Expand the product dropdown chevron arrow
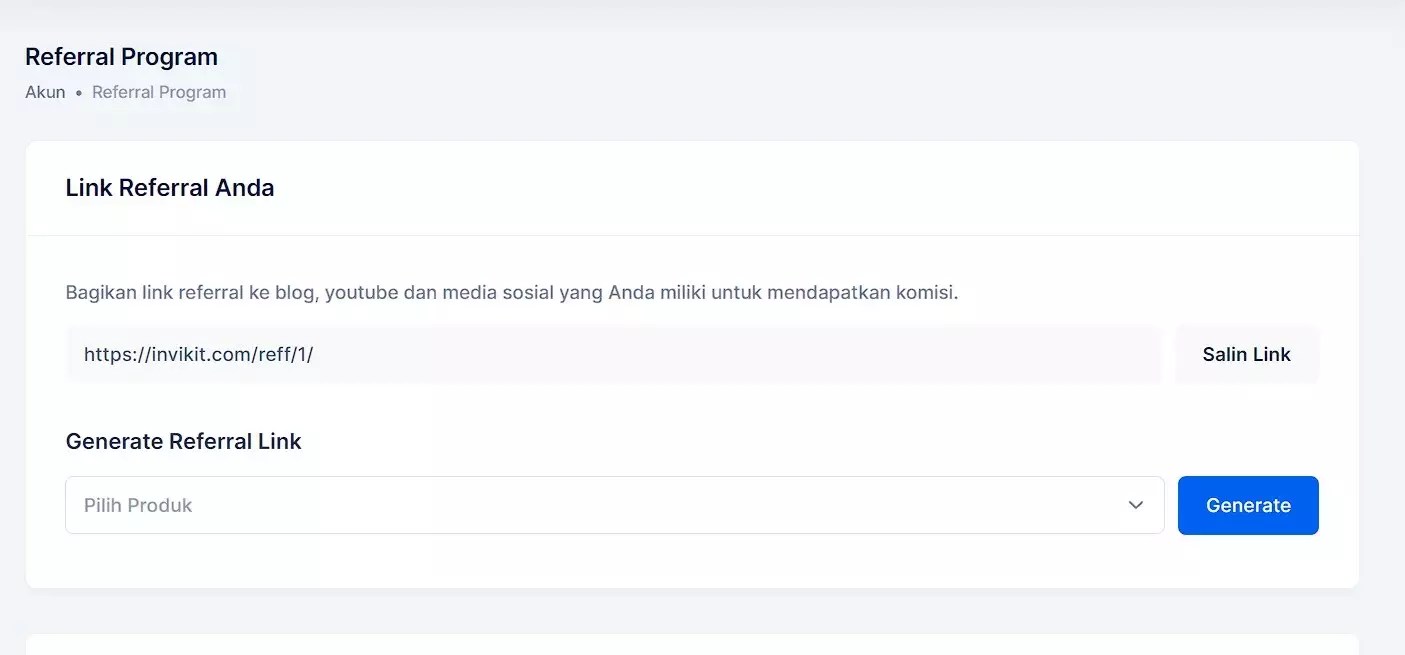This screenshot has height=655, width=1405. (1136, 505)
